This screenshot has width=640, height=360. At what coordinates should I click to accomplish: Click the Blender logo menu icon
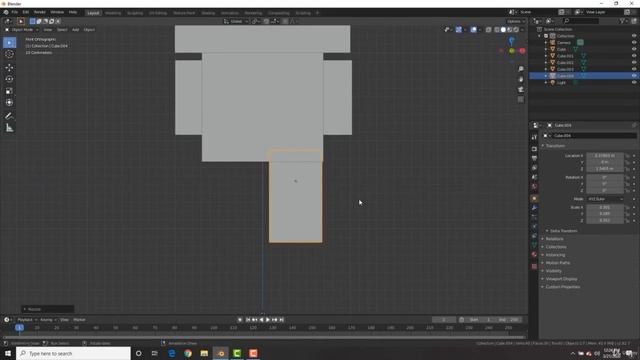(6, 12)
